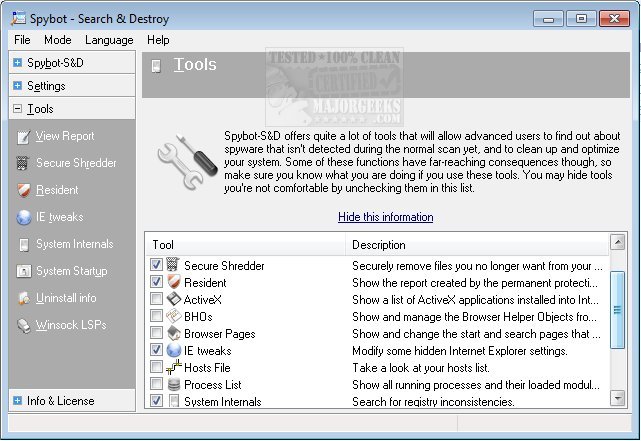Open the Help menu

pos(158,40)
